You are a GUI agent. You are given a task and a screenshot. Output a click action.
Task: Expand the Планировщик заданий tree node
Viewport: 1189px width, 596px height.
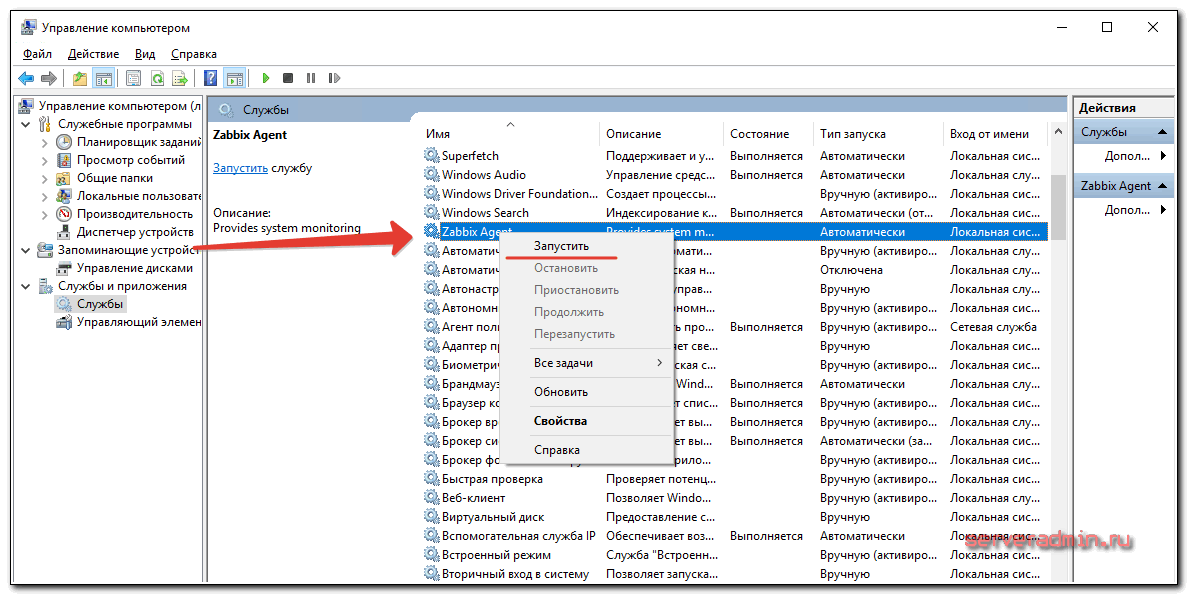45,142
